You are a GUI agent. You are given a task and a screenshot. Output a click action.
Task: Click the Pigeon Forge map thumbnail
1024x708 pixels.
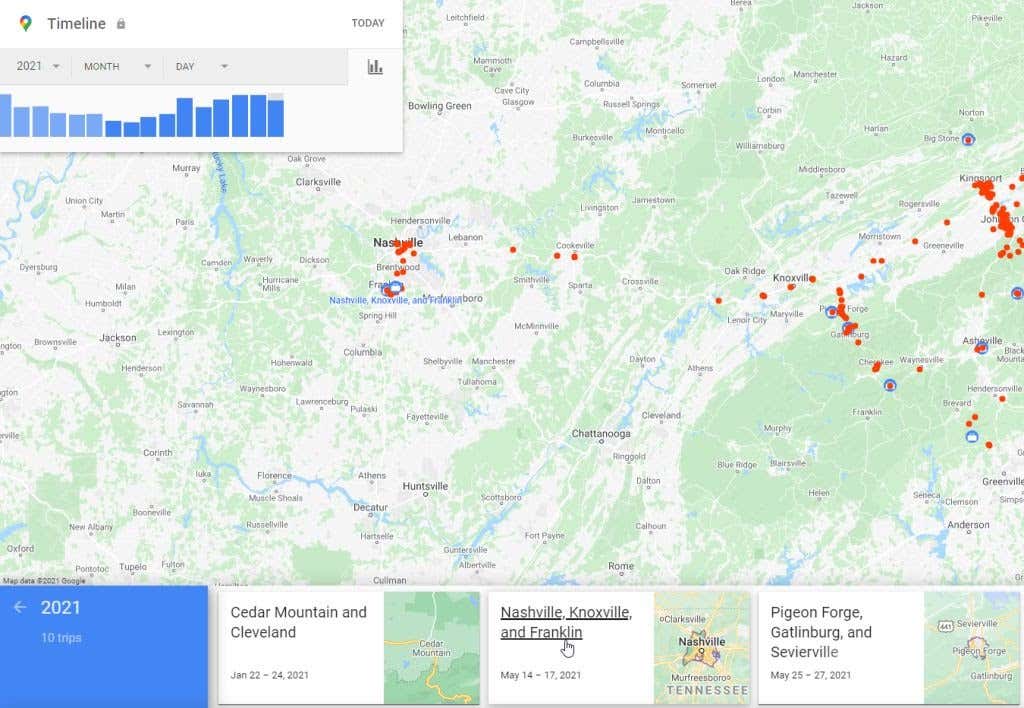point(971,648)
